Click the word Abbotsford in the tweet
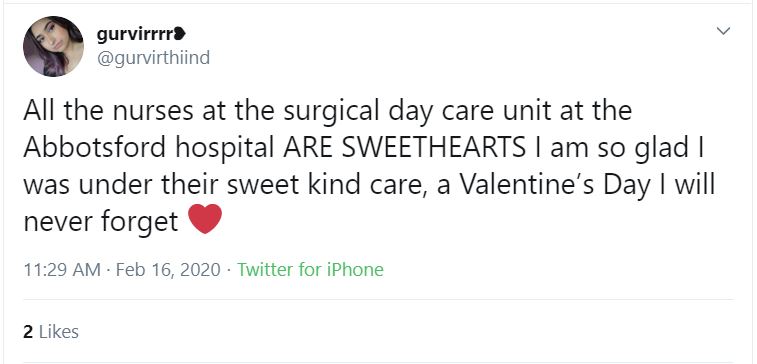The width and height of the screenshot is (757, 364). coord(95,148)
